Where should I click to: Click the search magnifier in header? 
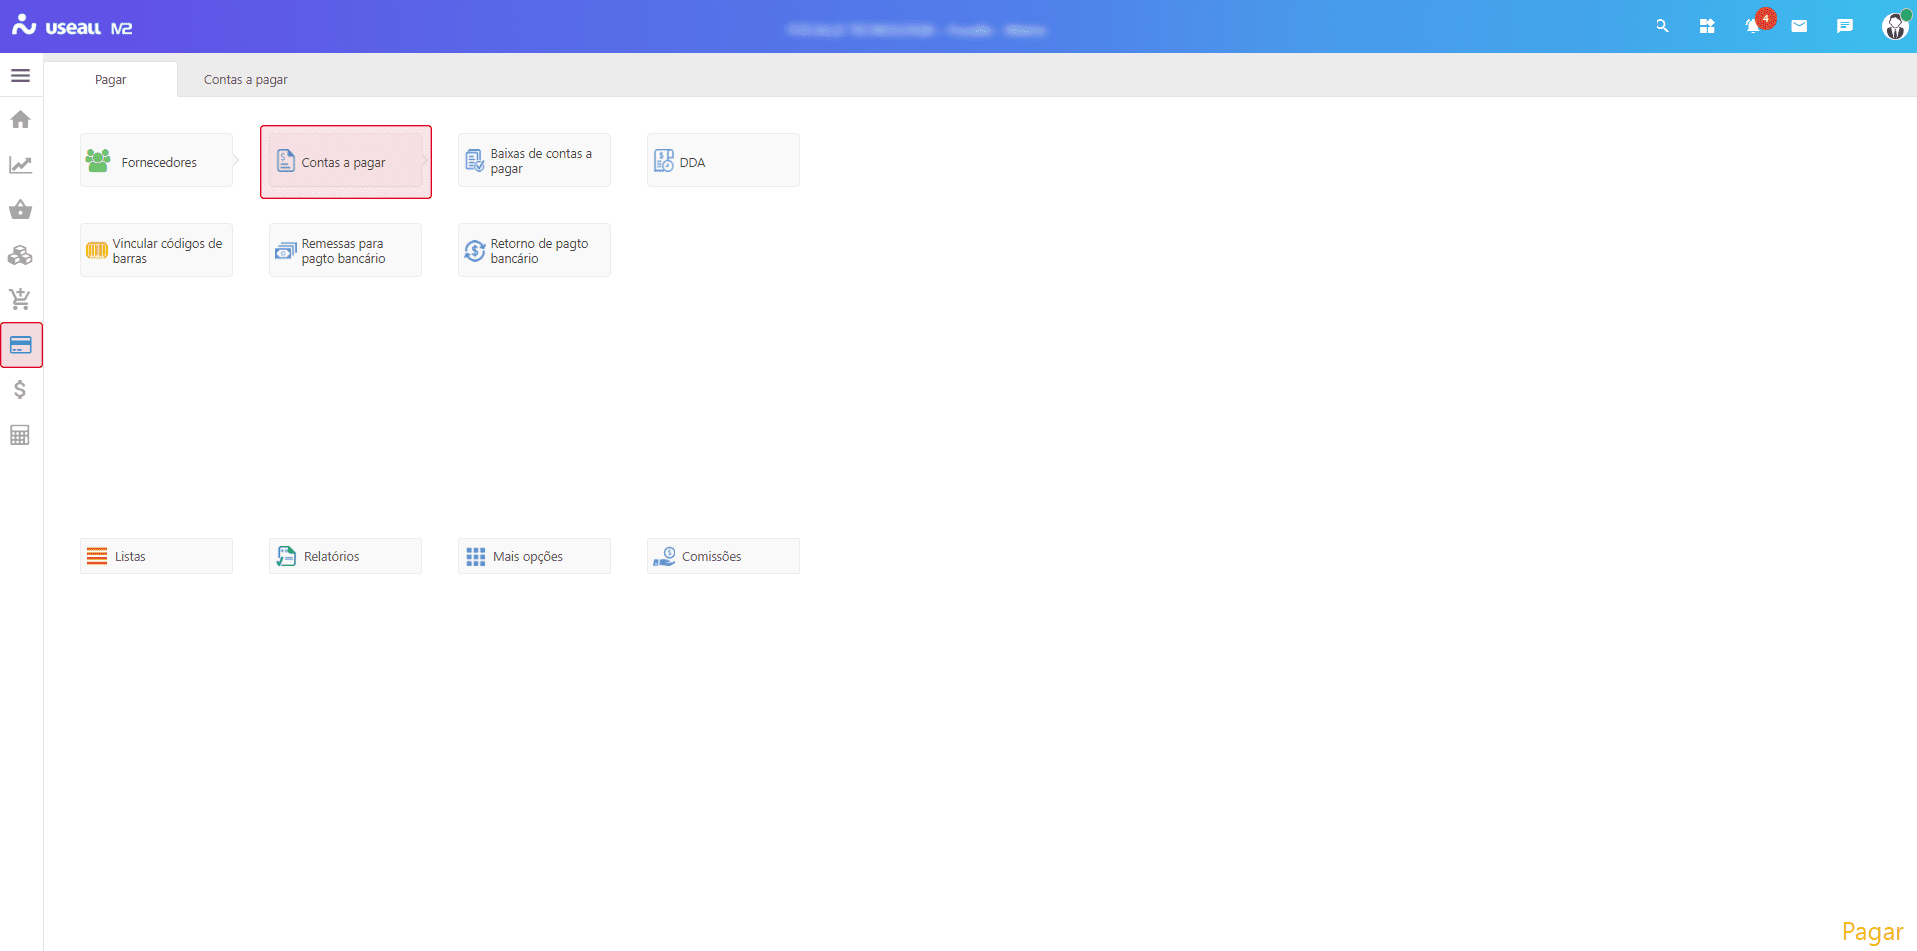tap(1662, 26)
